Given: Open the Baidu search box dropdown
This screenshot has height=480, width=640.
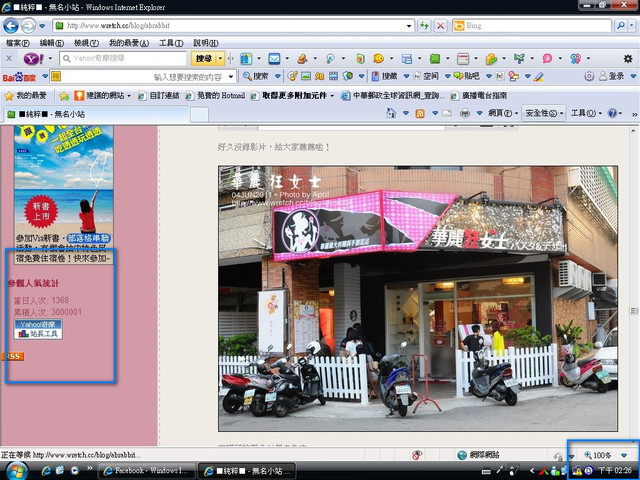Looking at the screenshot, I should (x=231, y=76).
